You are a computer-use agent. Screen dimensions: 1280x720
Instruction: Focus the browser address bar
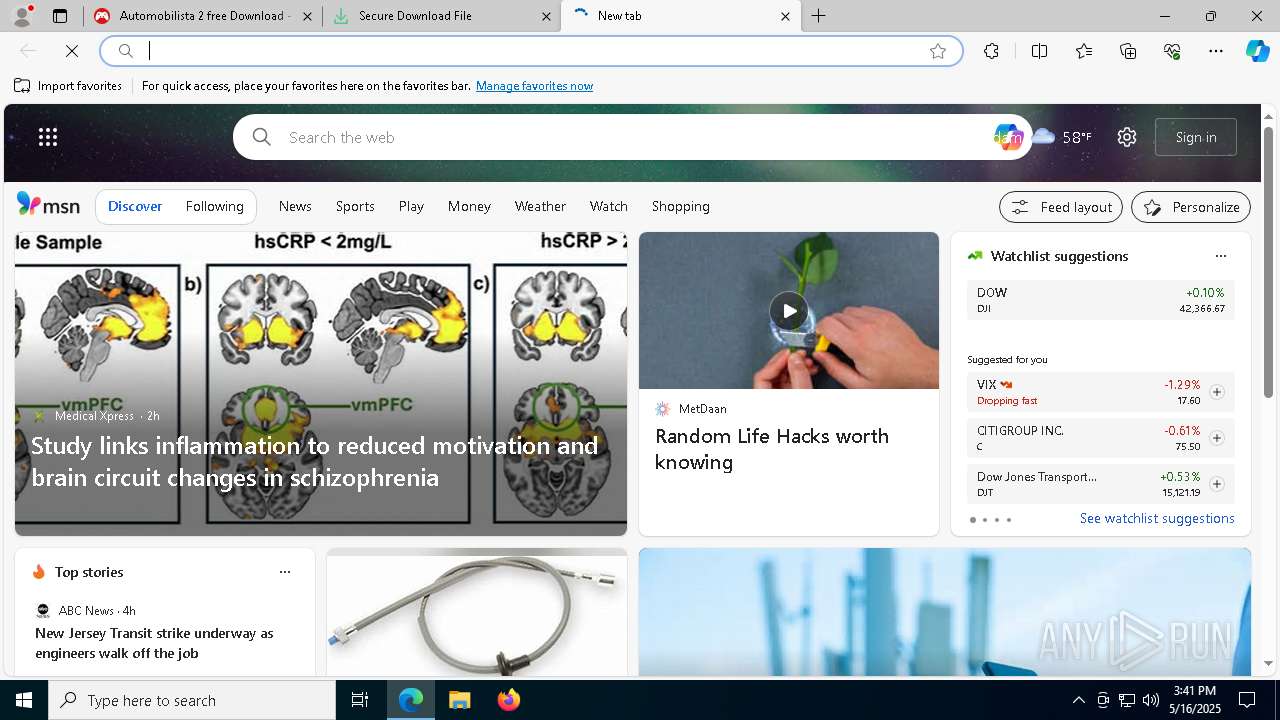pos(530,51)
